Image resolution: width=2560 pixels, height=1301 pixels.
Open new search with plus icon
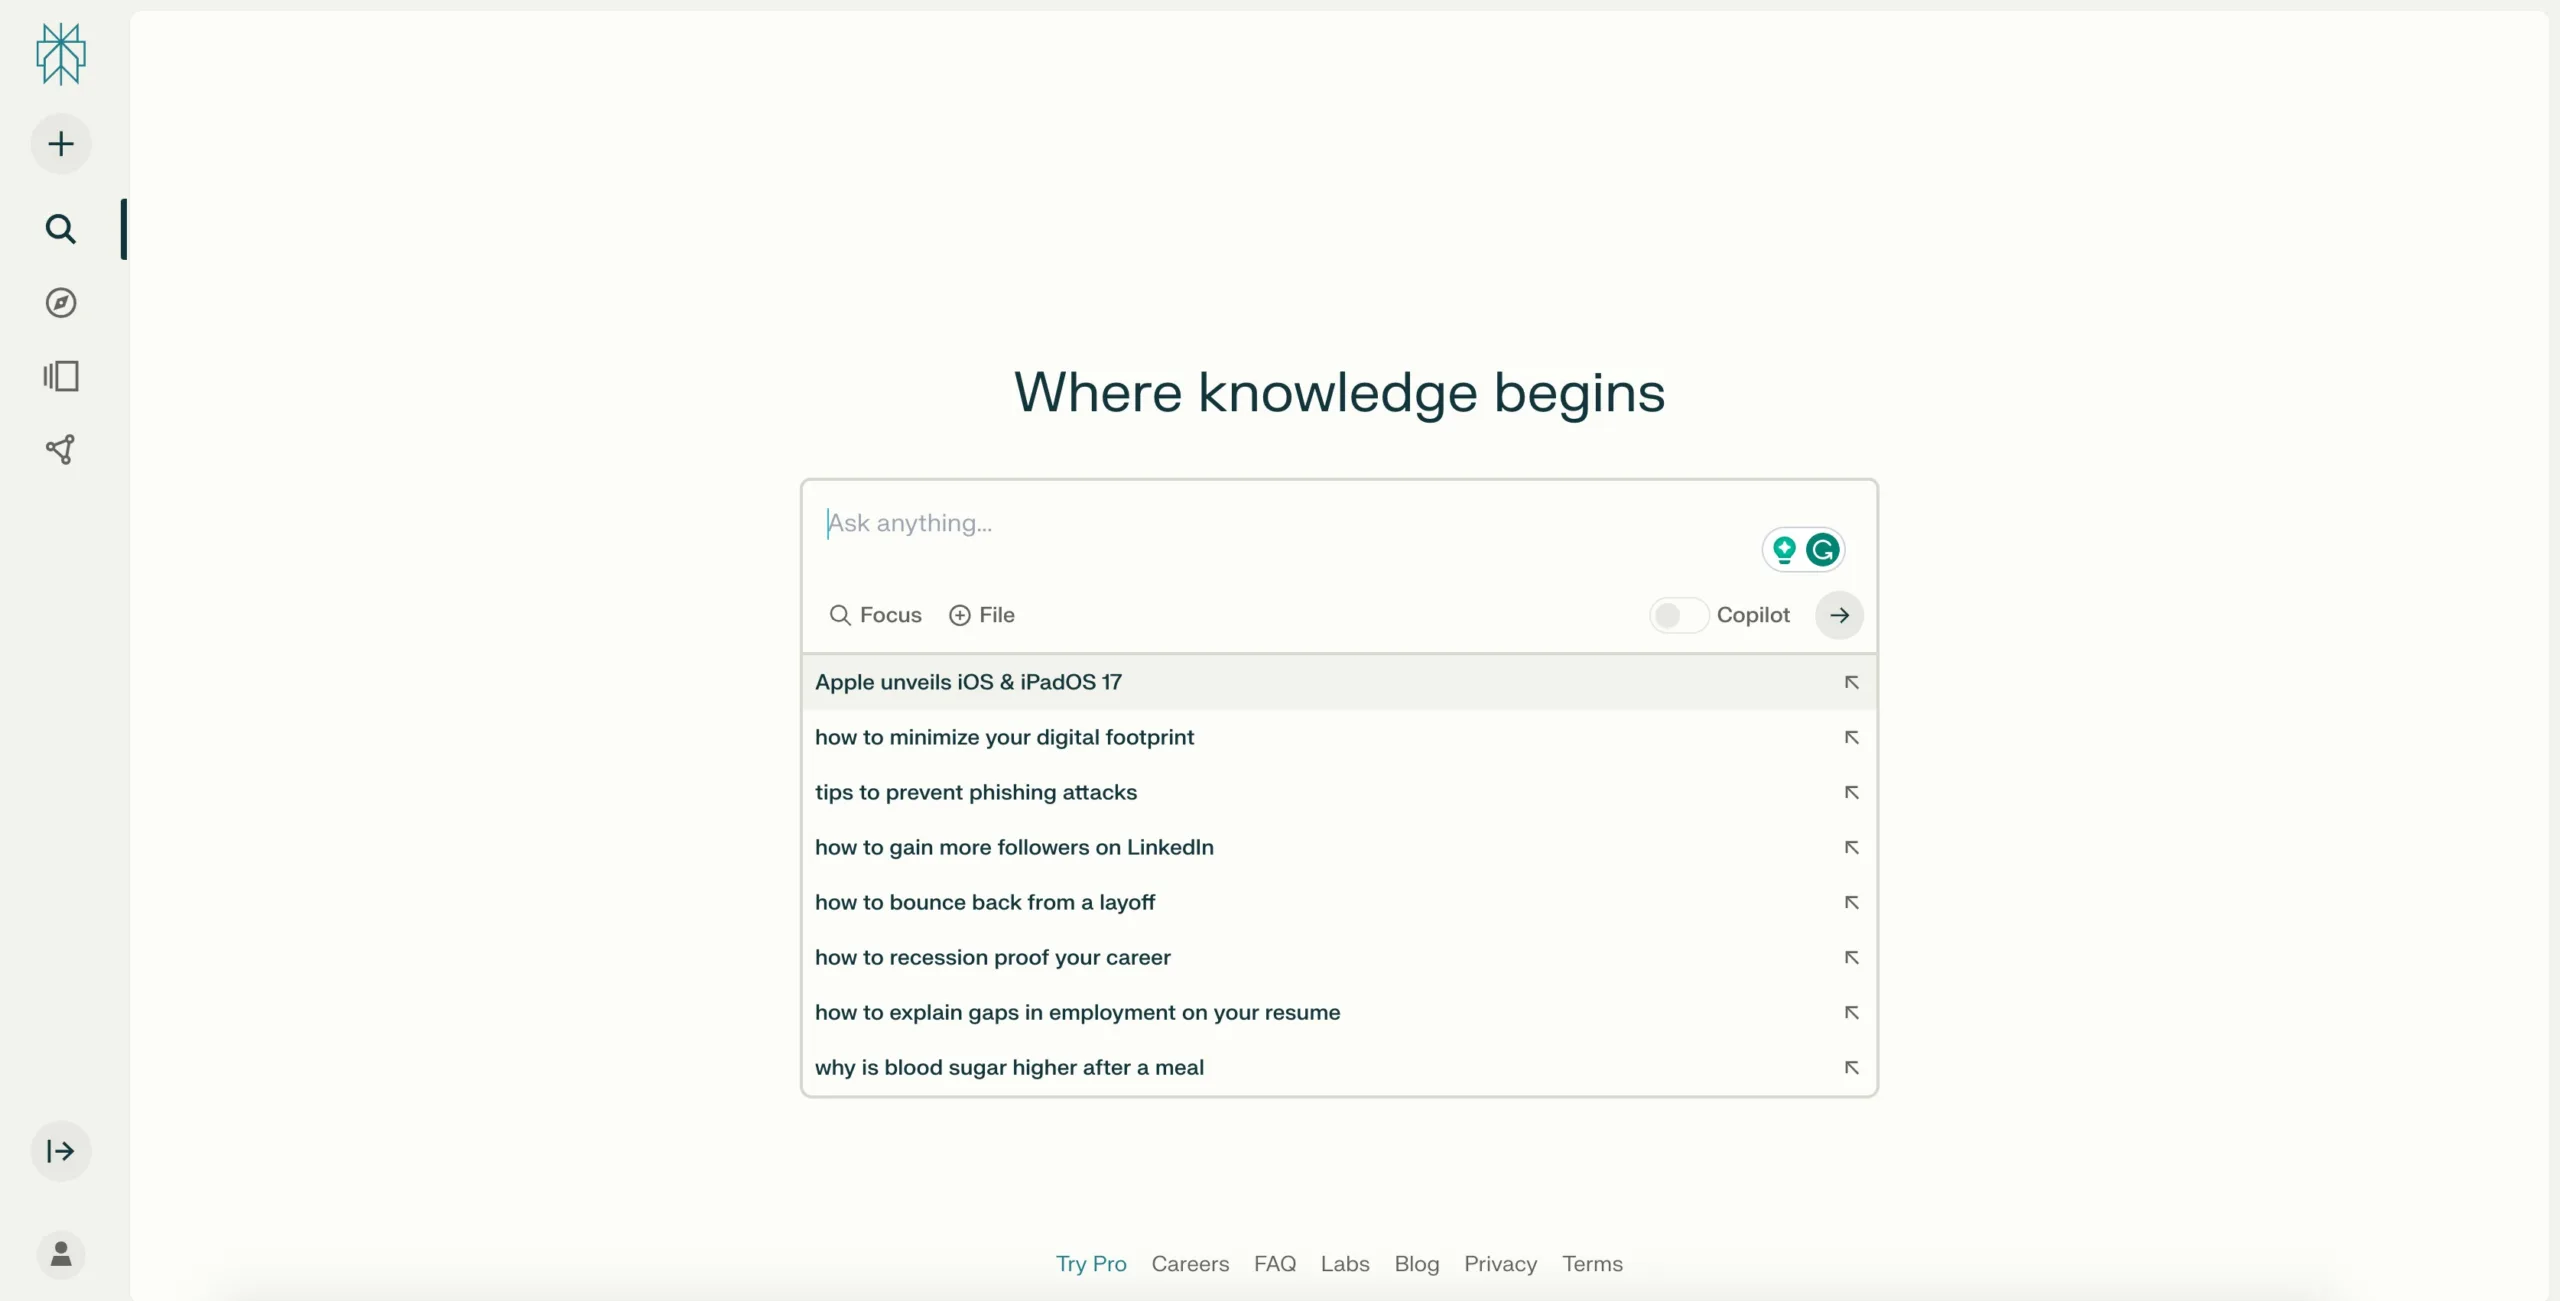point(60,143)
